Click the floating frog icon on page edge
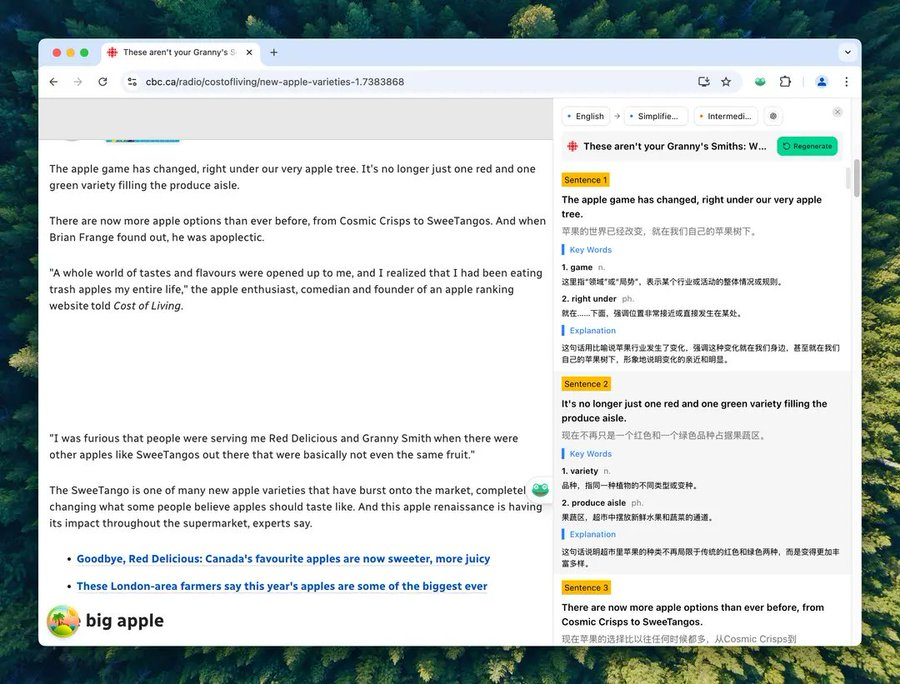This screenshot has width=900, height=684. [540, 489]
